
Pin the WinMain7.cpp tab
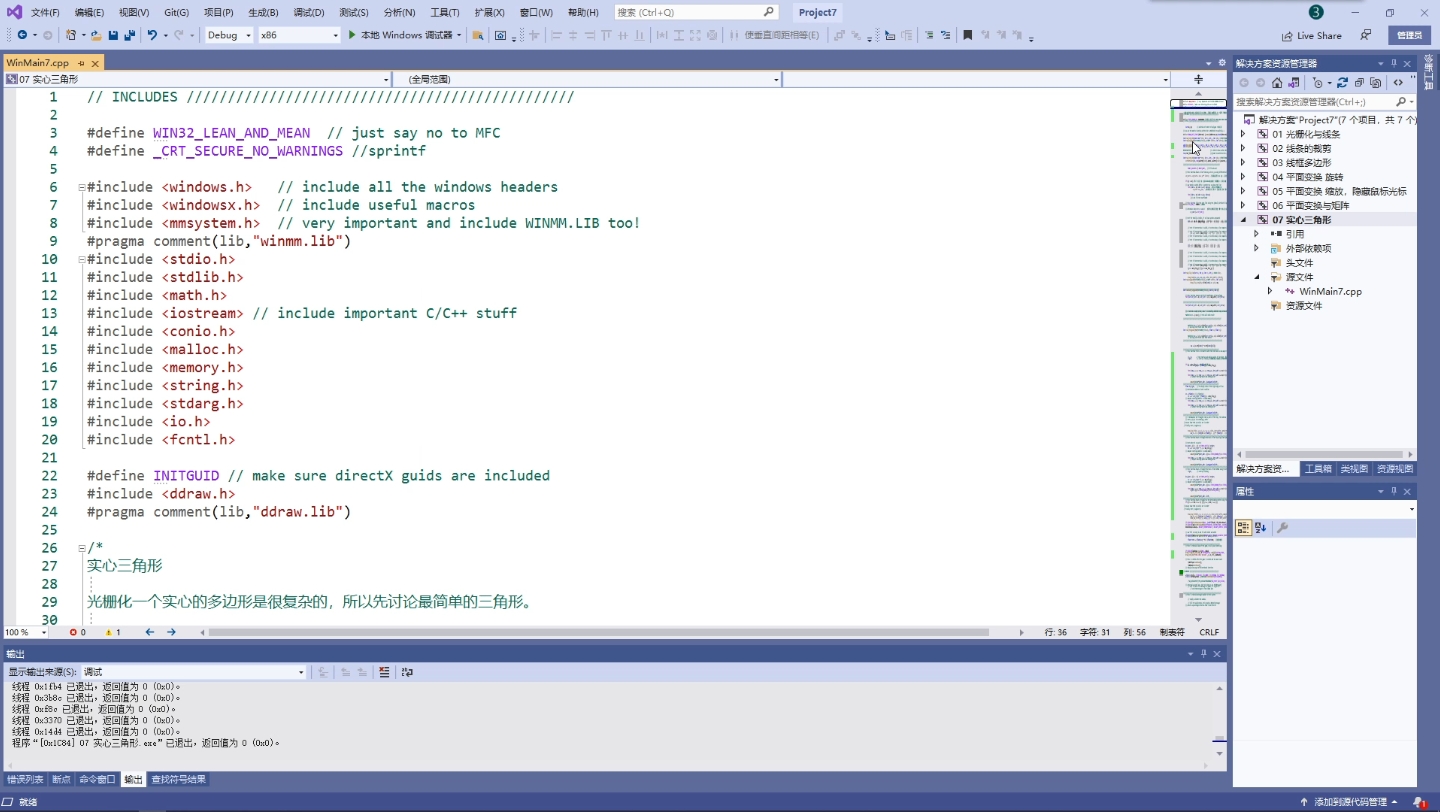(x=82, y=63)
